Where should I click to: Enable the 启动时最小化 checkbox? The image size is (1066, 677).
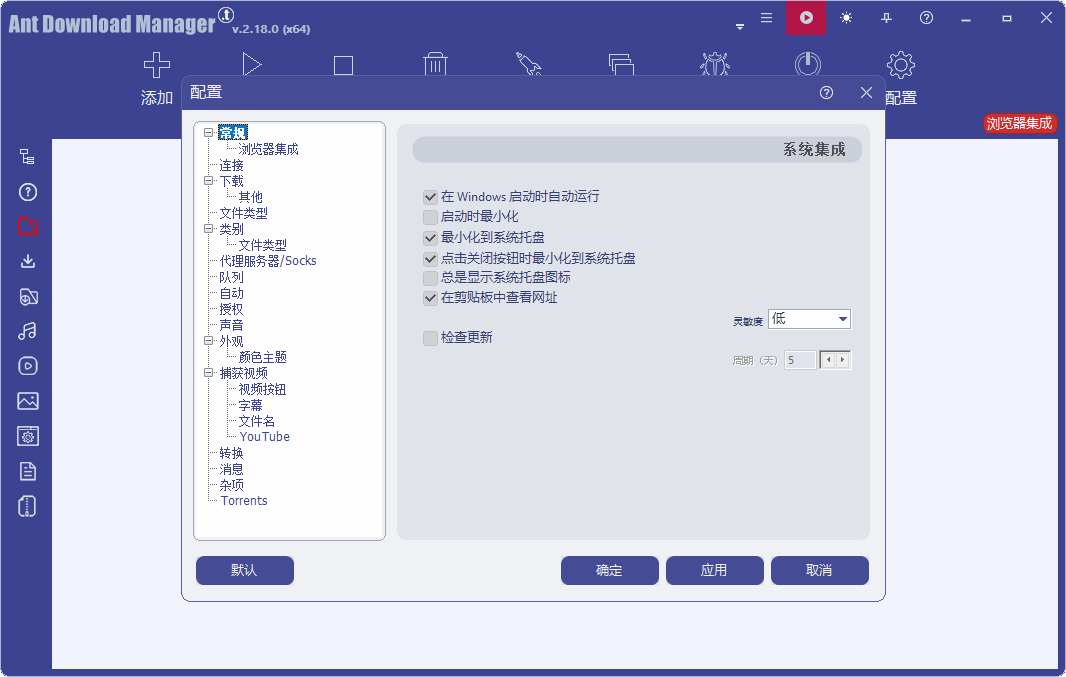430,217
